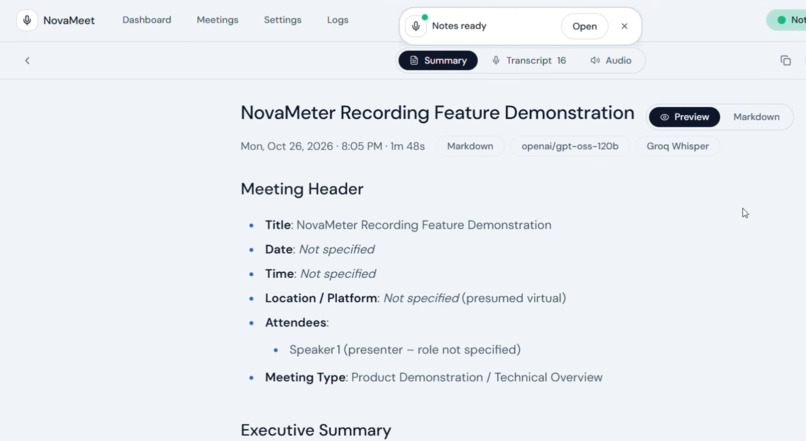Image resolution: width=806 pixels, height=441 pixels.
Task: Click the Meeting Type line
Action: pos(434,377)
